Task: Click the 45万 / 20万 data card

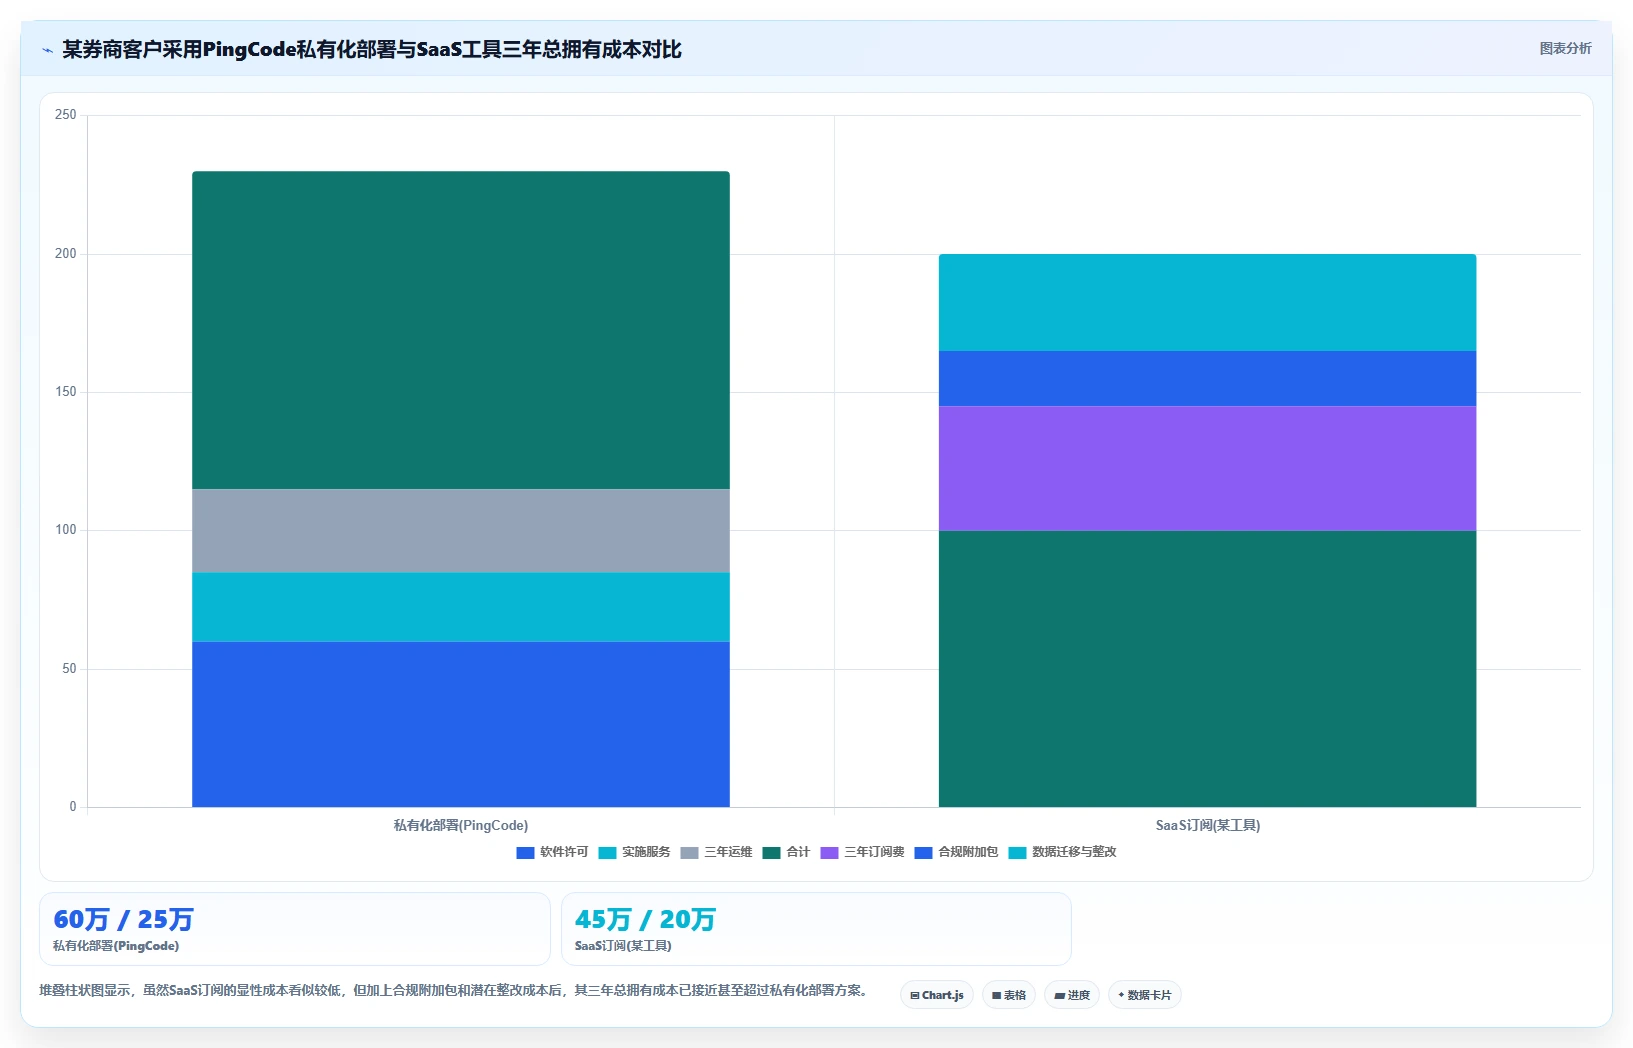Action: (x=816, y=929)
